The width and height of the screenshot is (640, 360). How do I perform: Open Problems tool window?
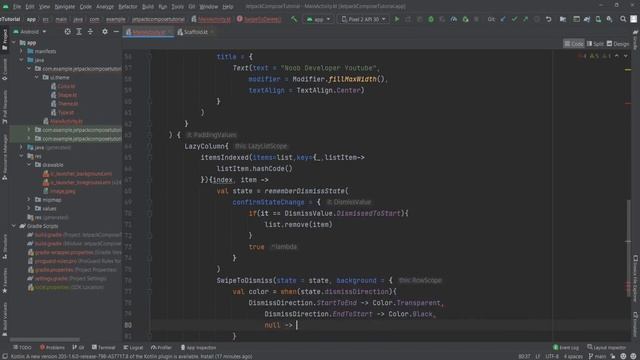tap(52, 347)
